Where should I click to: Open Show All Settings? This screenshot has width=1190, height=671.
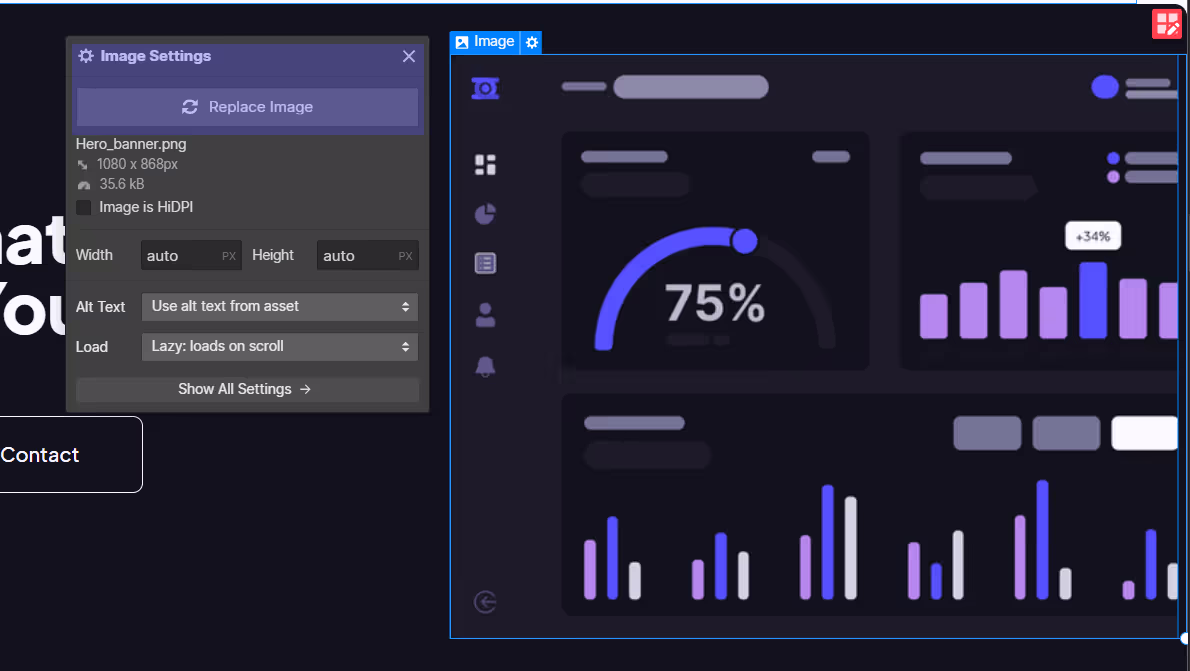(x=247, y=389)
